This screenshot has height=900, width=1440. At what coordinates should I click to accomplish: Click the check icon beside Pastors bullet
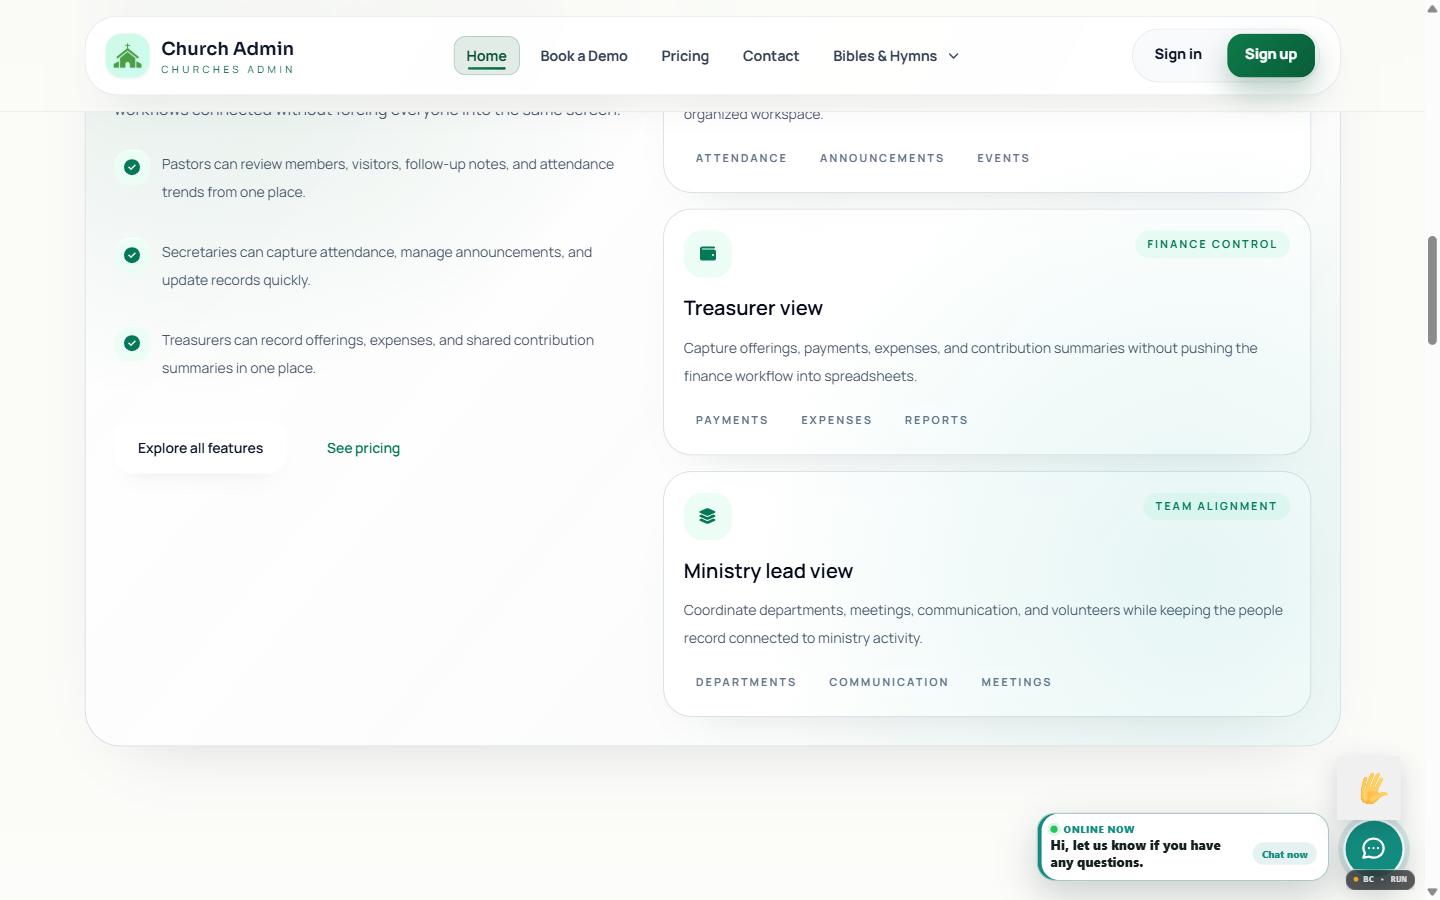point(132,167)
